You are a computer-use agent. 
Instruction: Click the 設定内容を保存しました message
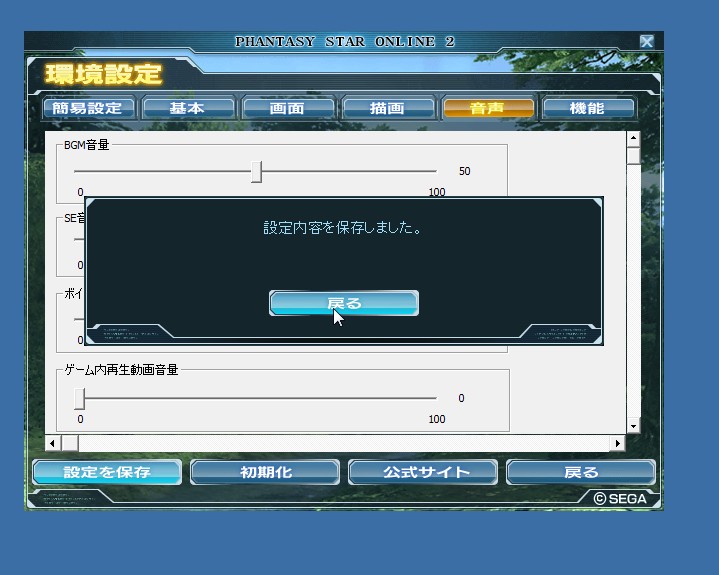(342, 227)
